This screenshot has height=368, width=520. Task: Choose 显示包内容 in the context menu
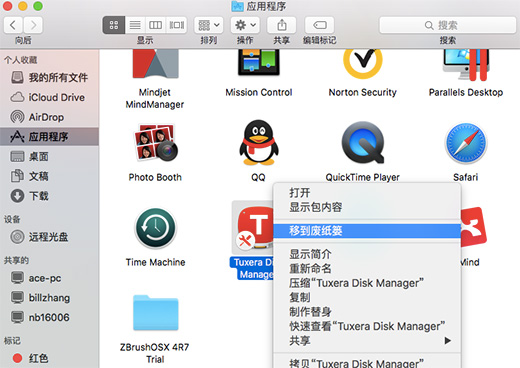coord(367,207)
